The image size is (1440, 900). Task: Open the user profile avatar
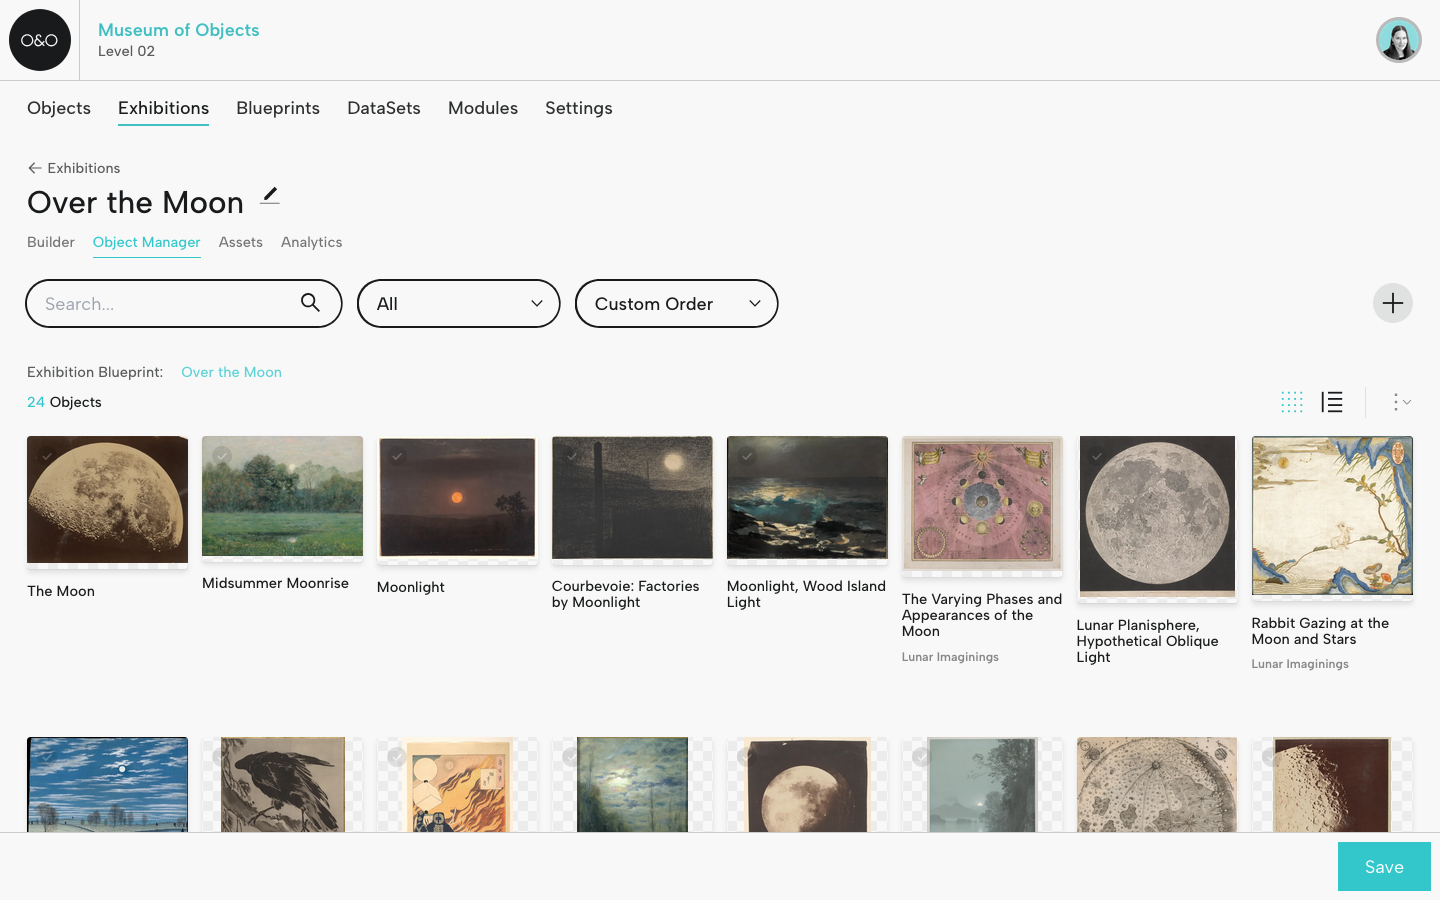pyautogui.click(x=1398, y=39)
